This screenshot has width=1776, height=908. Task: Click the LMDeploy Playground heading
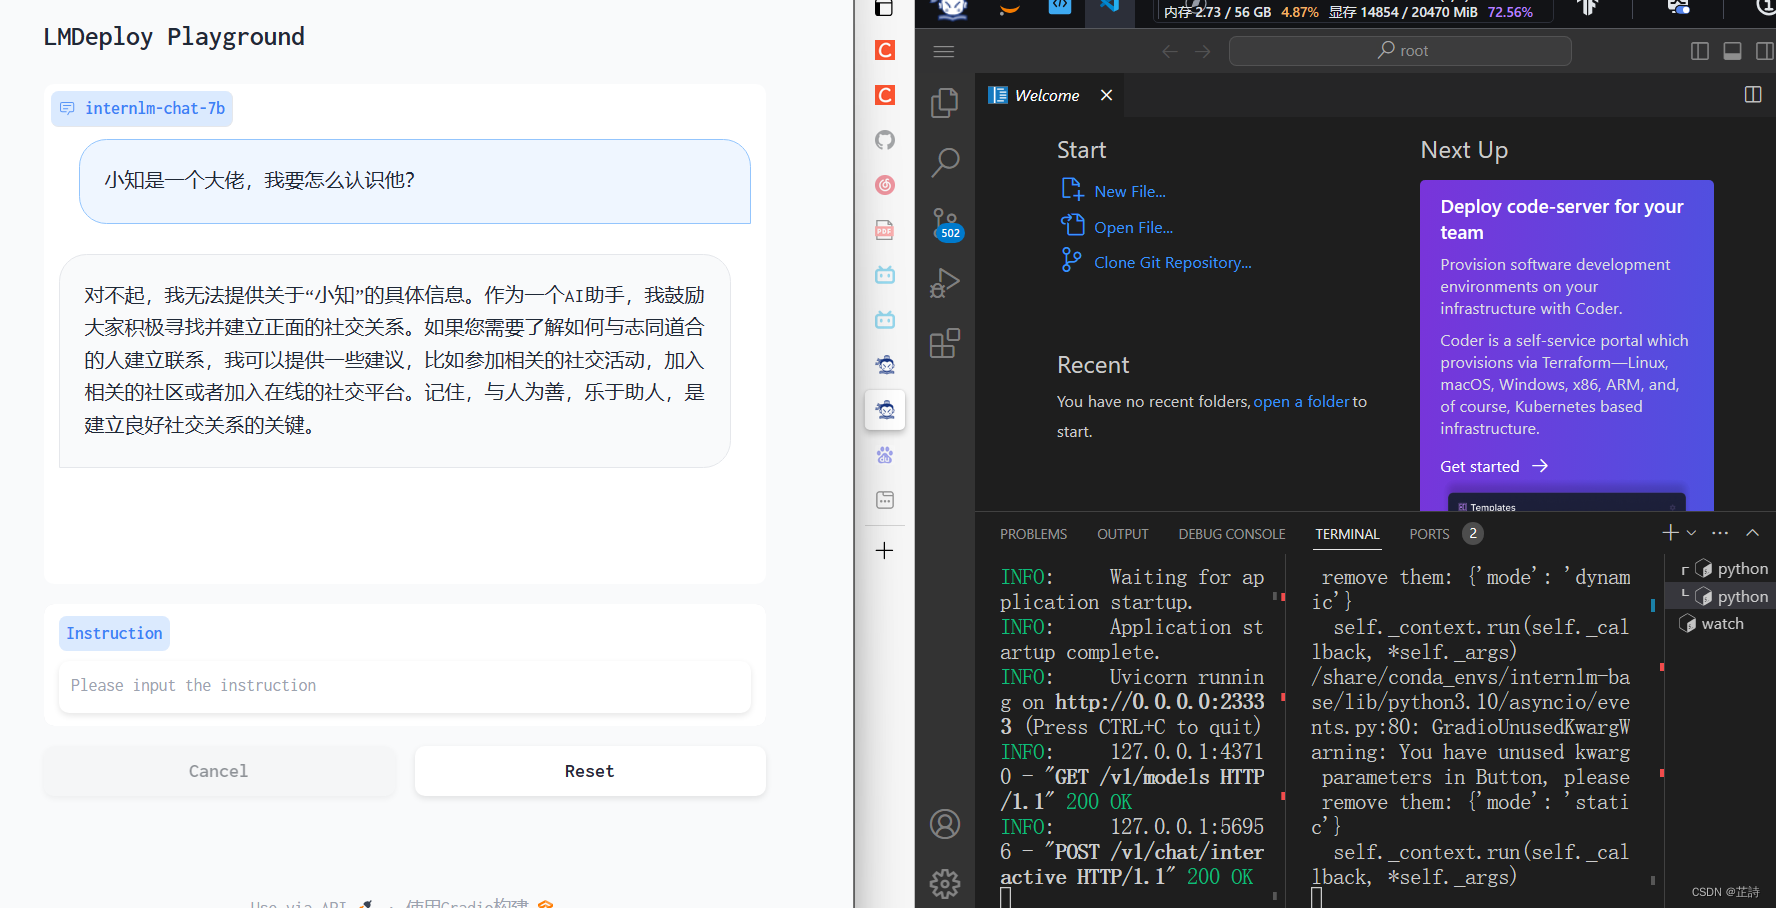coord(174,37)
